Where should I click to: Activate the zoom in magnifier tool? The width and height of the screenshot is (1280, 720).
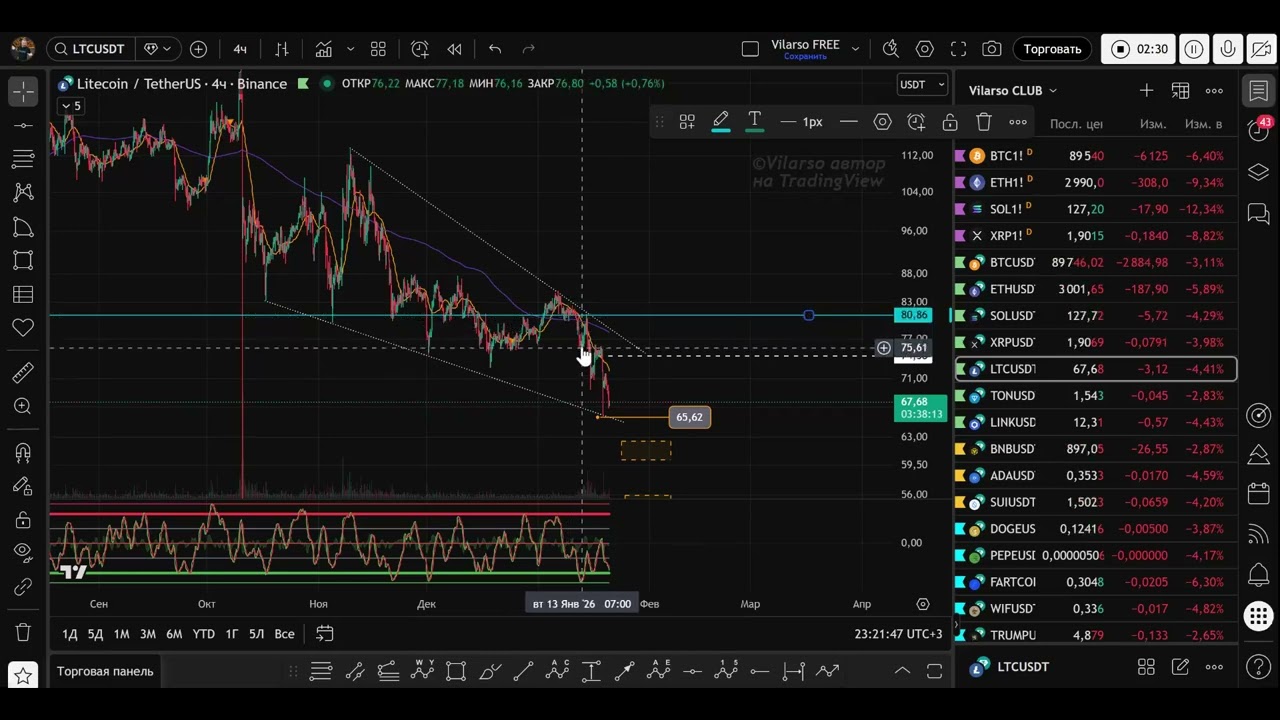[x=23, y=406]
